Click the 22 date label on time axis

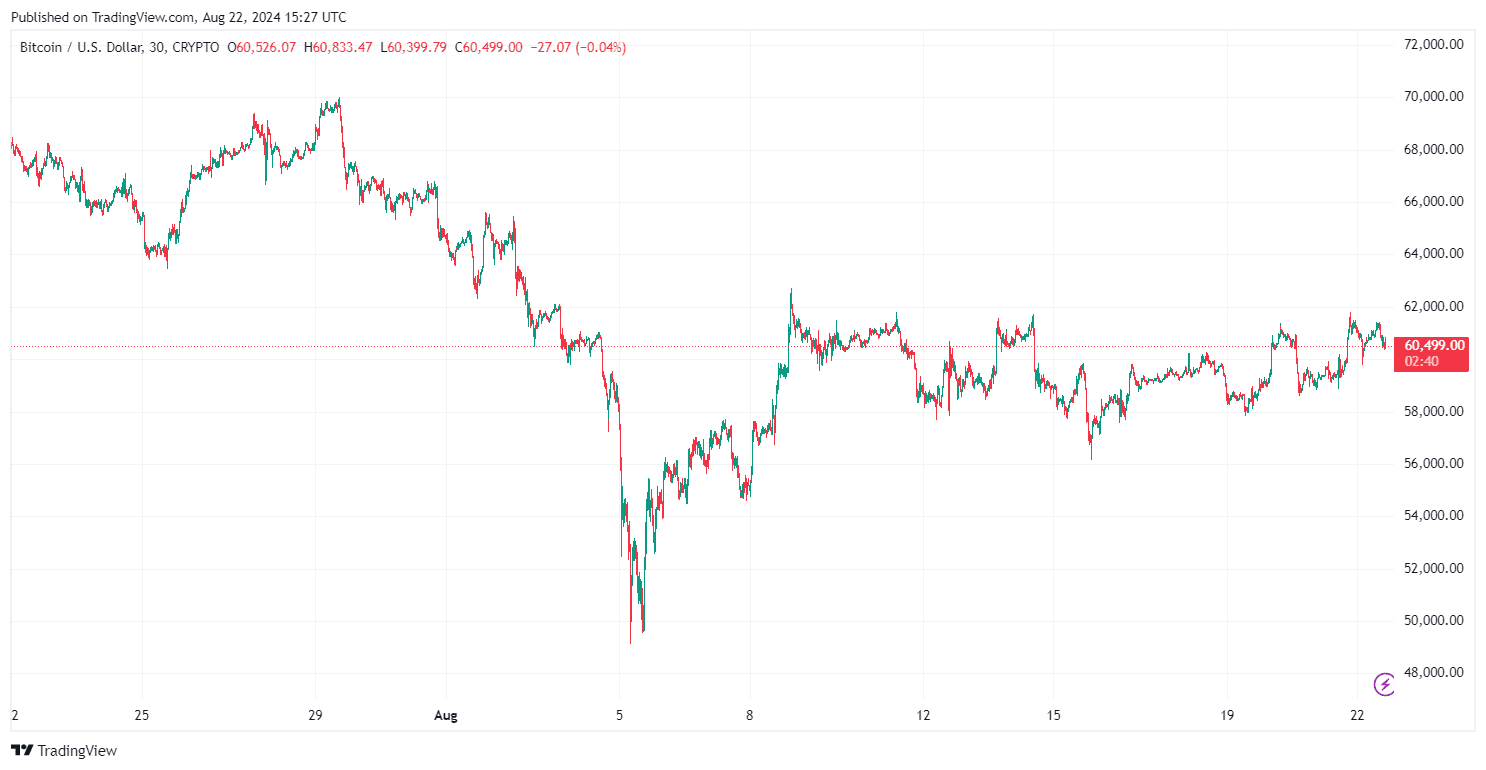[1357, 715]
